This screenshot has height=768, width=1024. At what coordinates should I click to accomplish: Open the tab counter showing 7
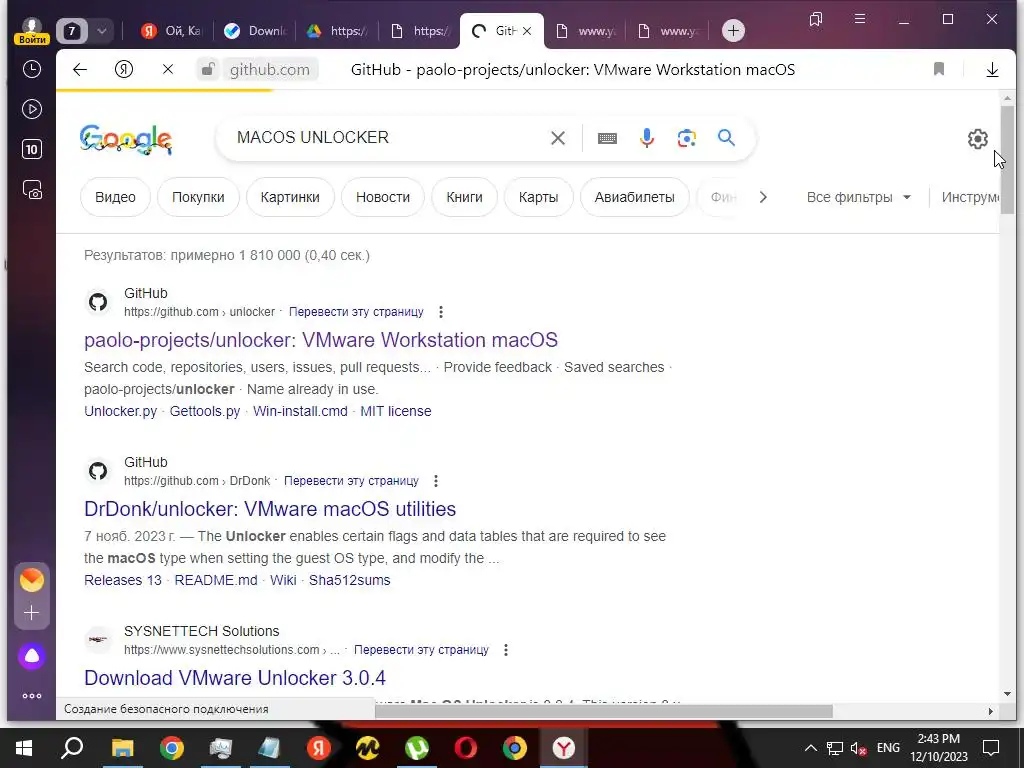pyautogui.click(x=72, y=31)
